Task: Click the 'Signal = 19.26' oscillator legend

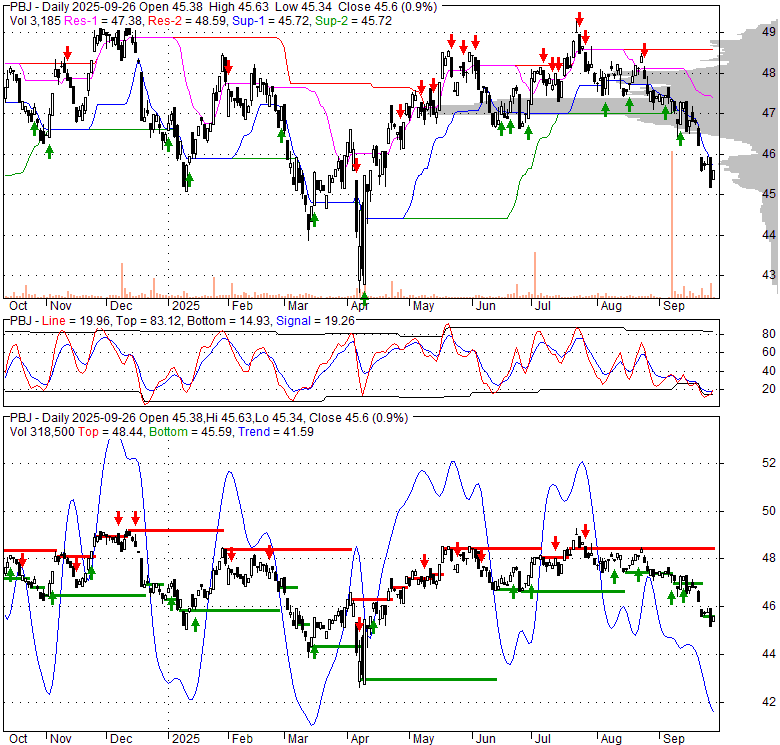Action: click(315, 321)
